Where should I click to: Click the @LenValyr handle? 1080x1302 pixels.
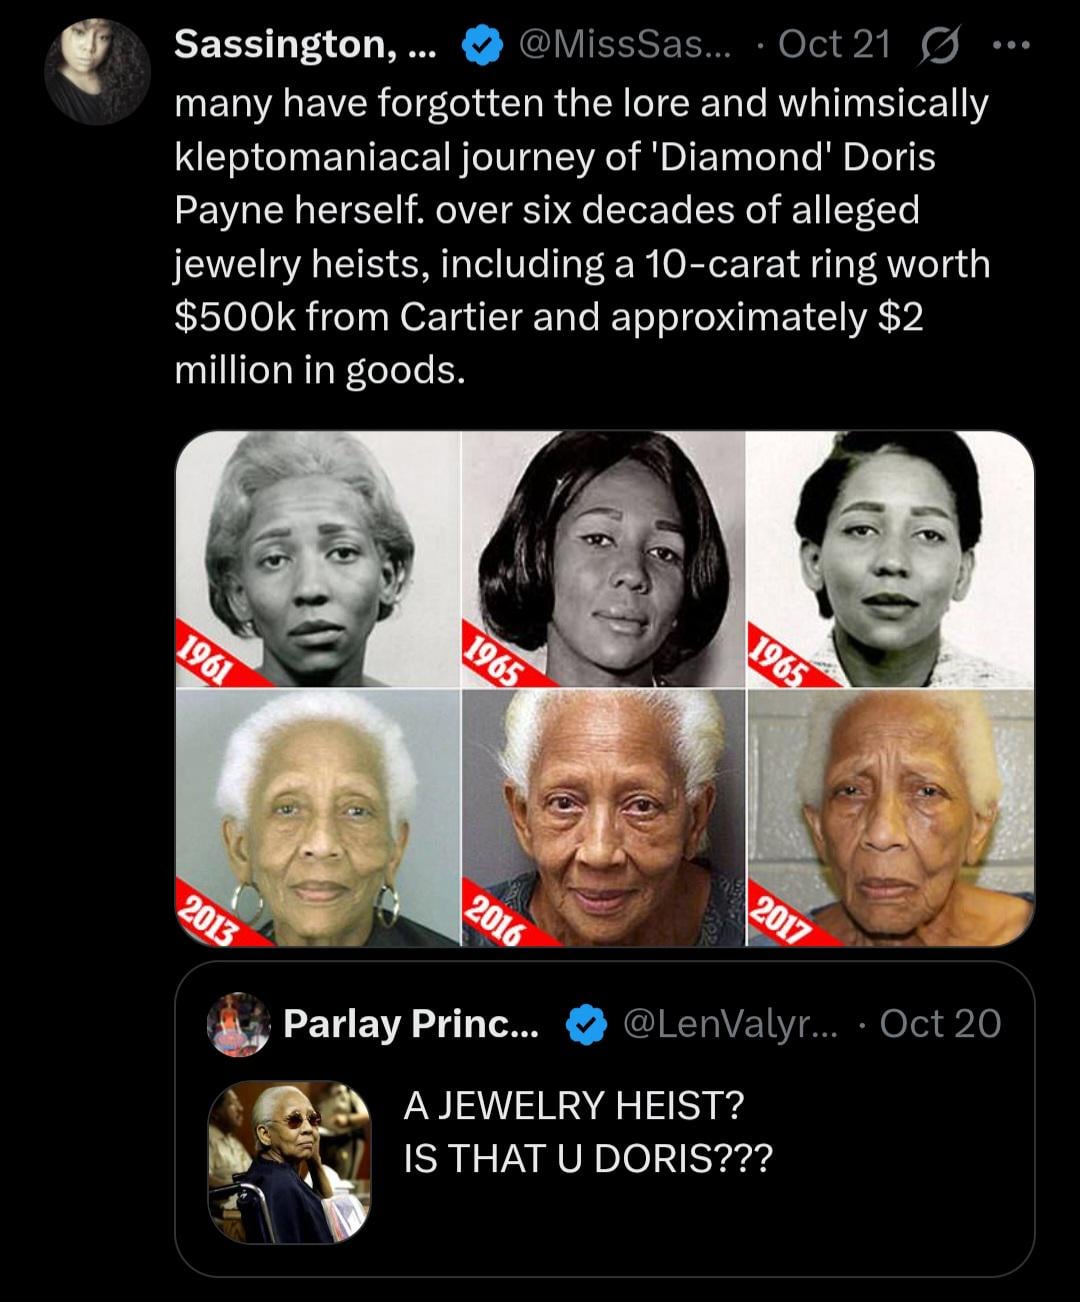(733, 1024)
